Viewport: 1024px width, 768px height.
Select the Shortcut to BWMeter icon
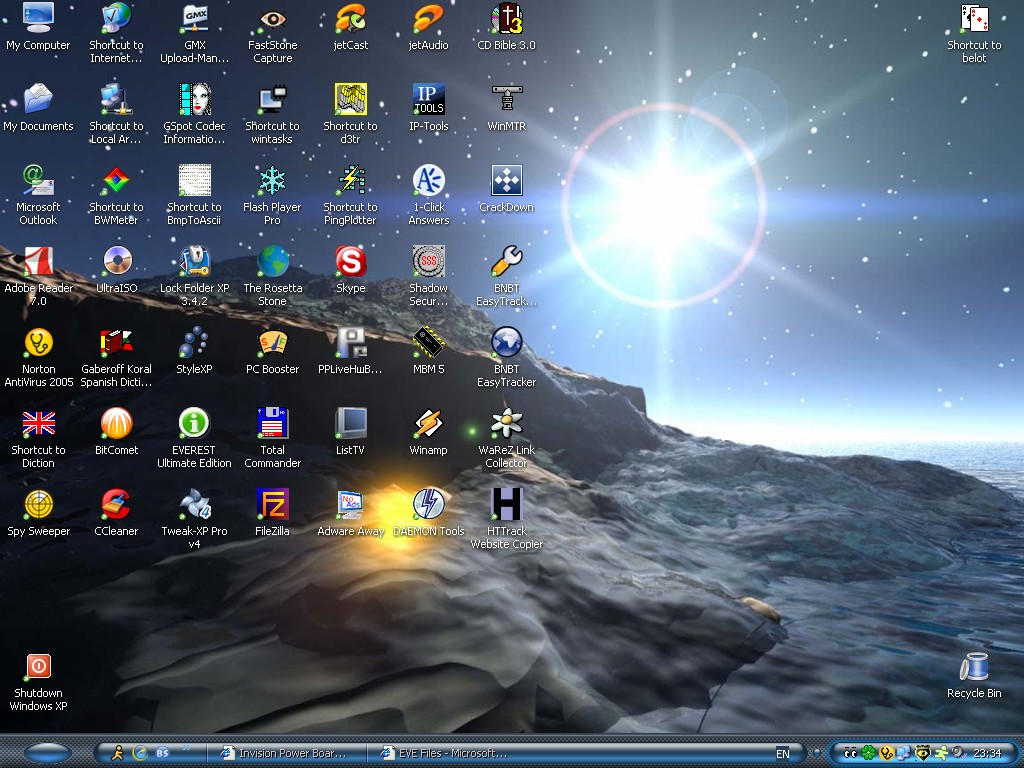(116, 180)
